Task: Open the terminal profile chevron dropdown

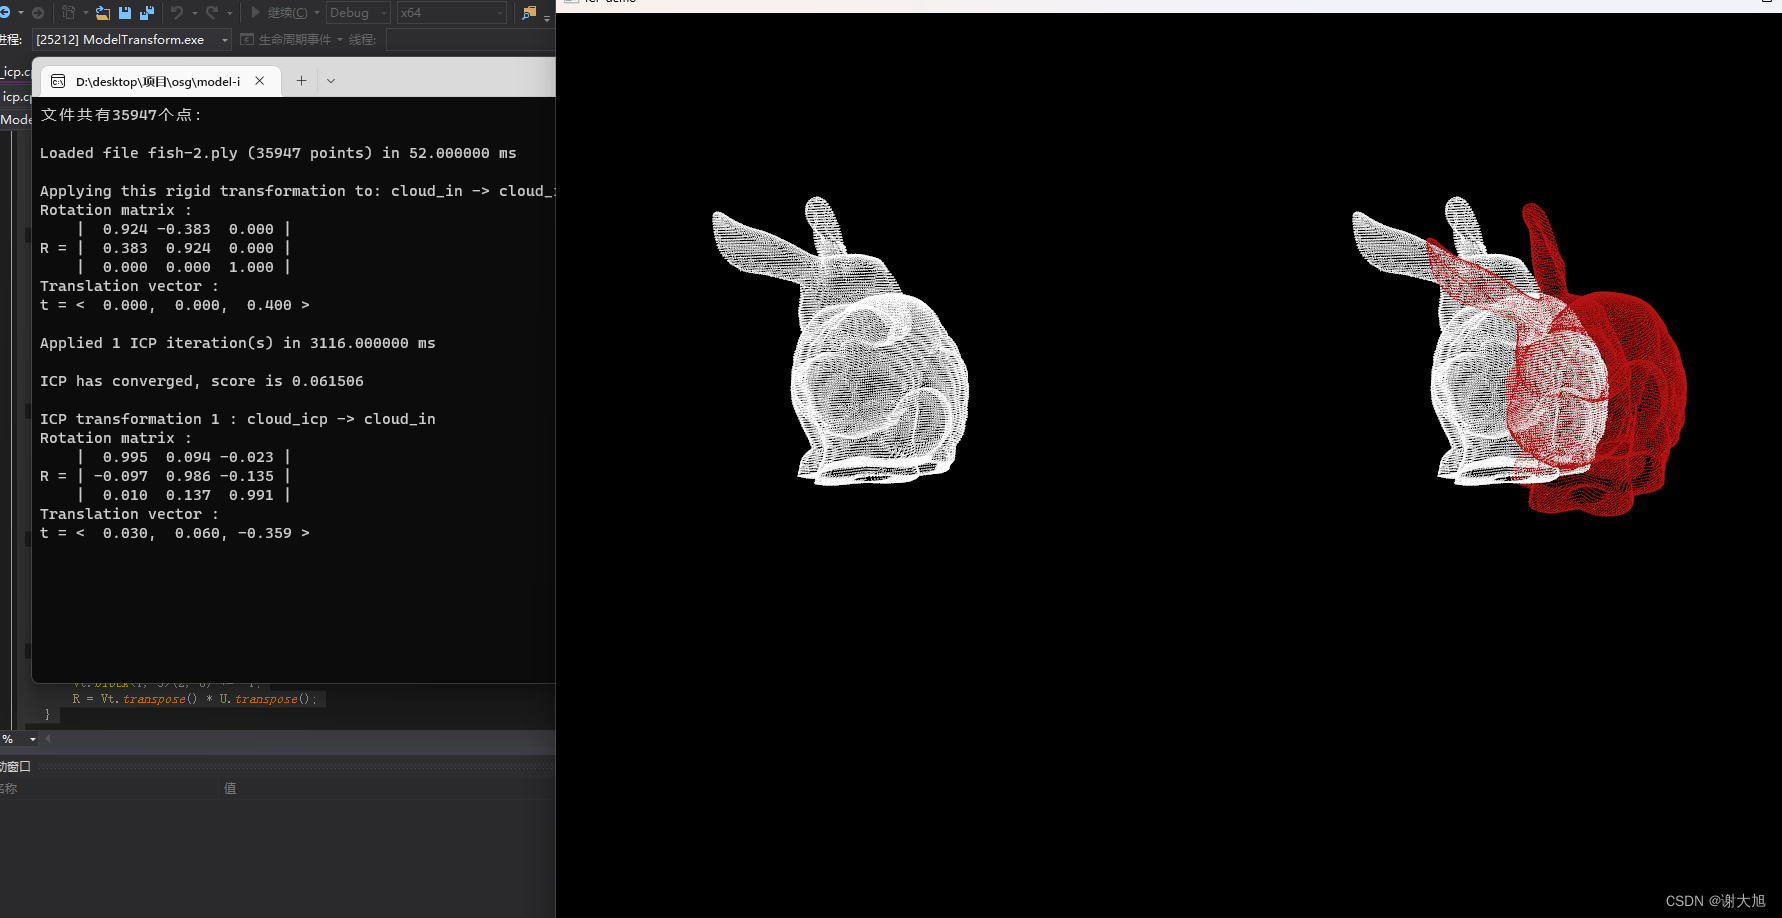Action: tap(331, 81)
